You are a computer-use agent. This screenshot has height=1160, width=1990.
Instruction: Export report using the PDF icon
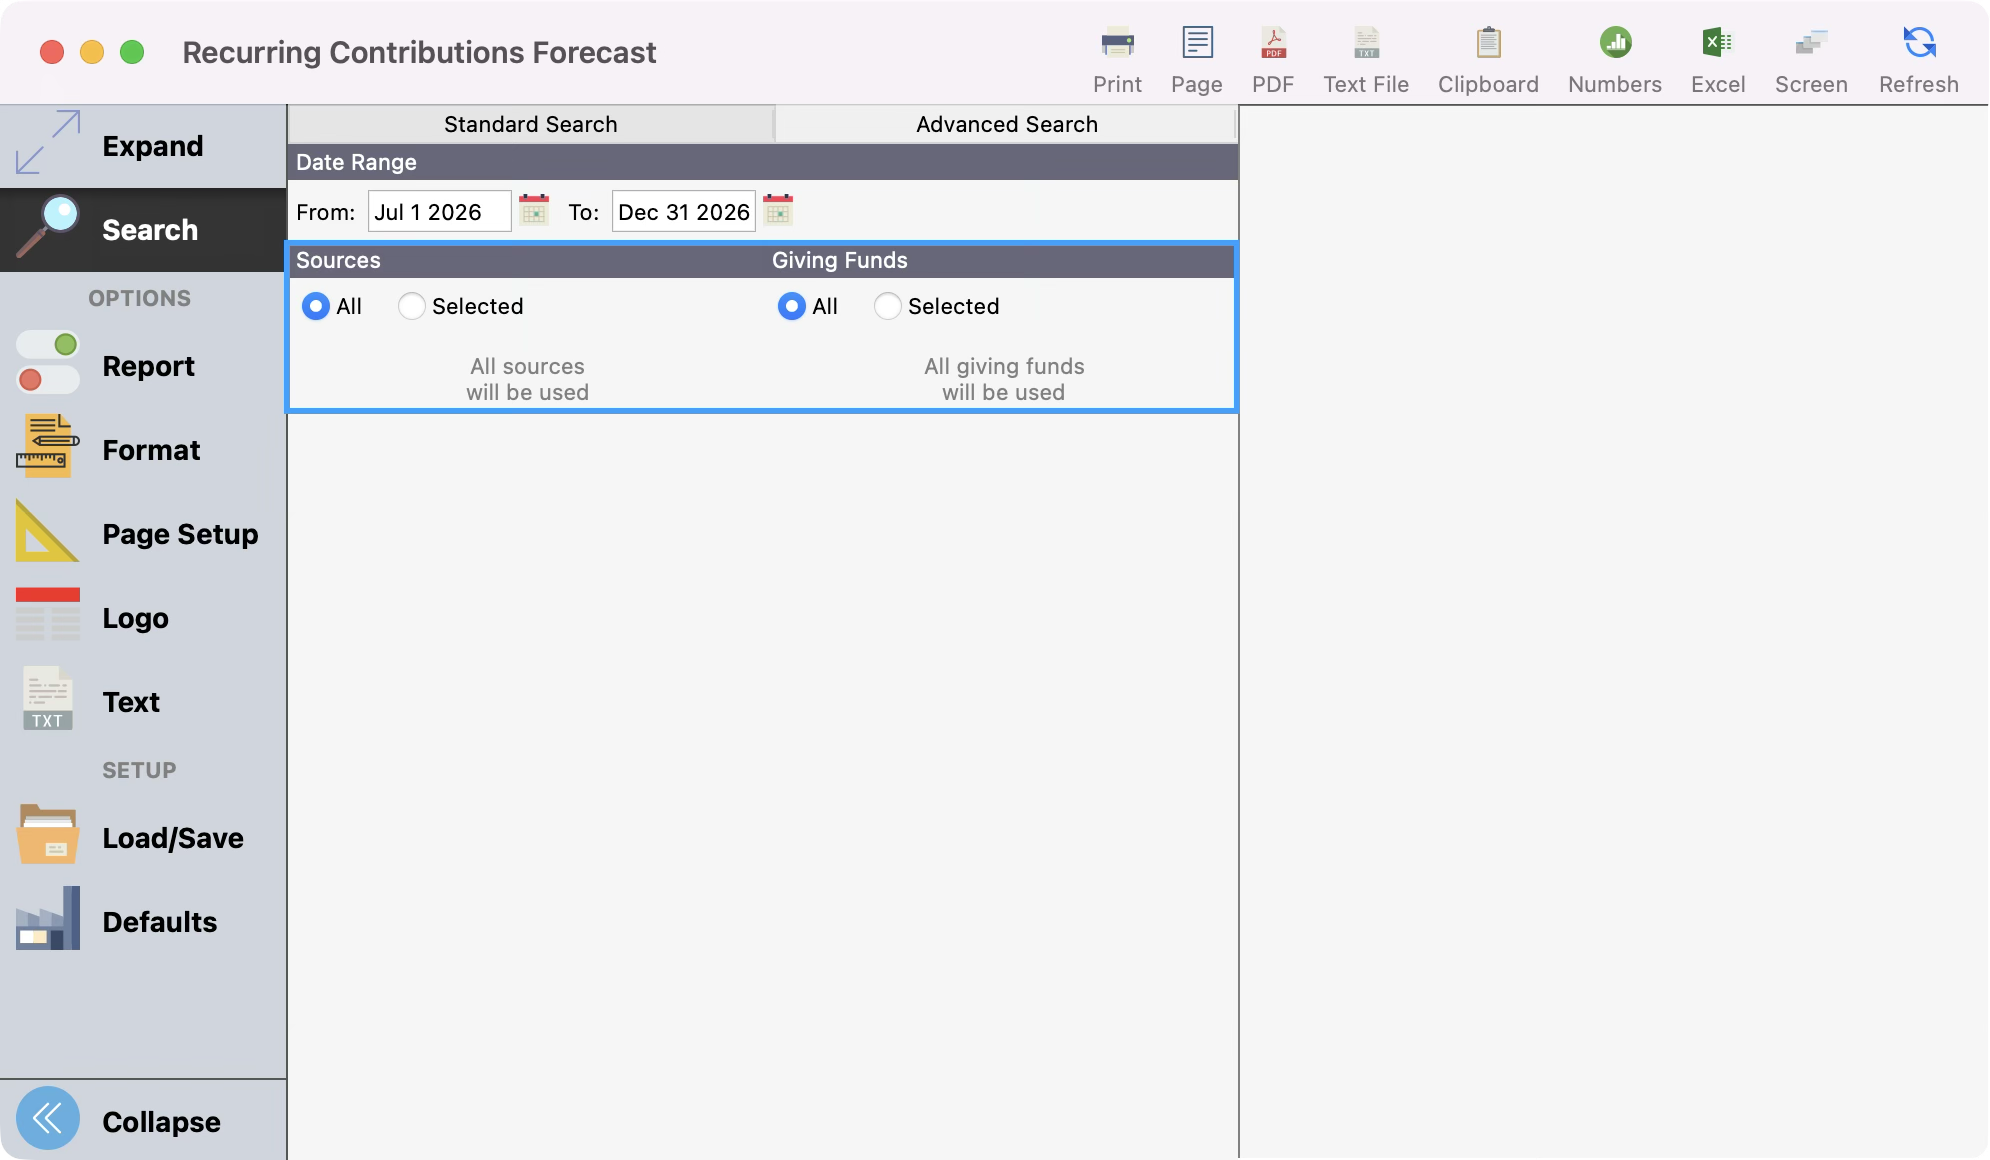(1273, 43)
